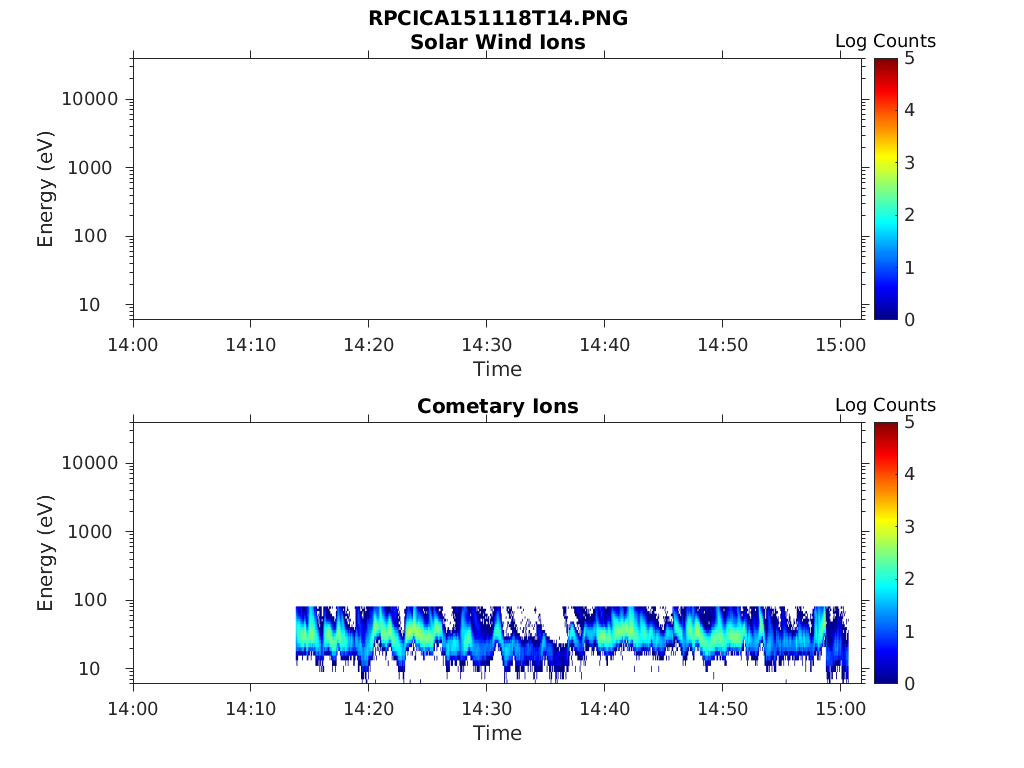Click the 100 energy label on top plot
The width and height of the screenshot is (1024, 768).
(x=89, y=236)
